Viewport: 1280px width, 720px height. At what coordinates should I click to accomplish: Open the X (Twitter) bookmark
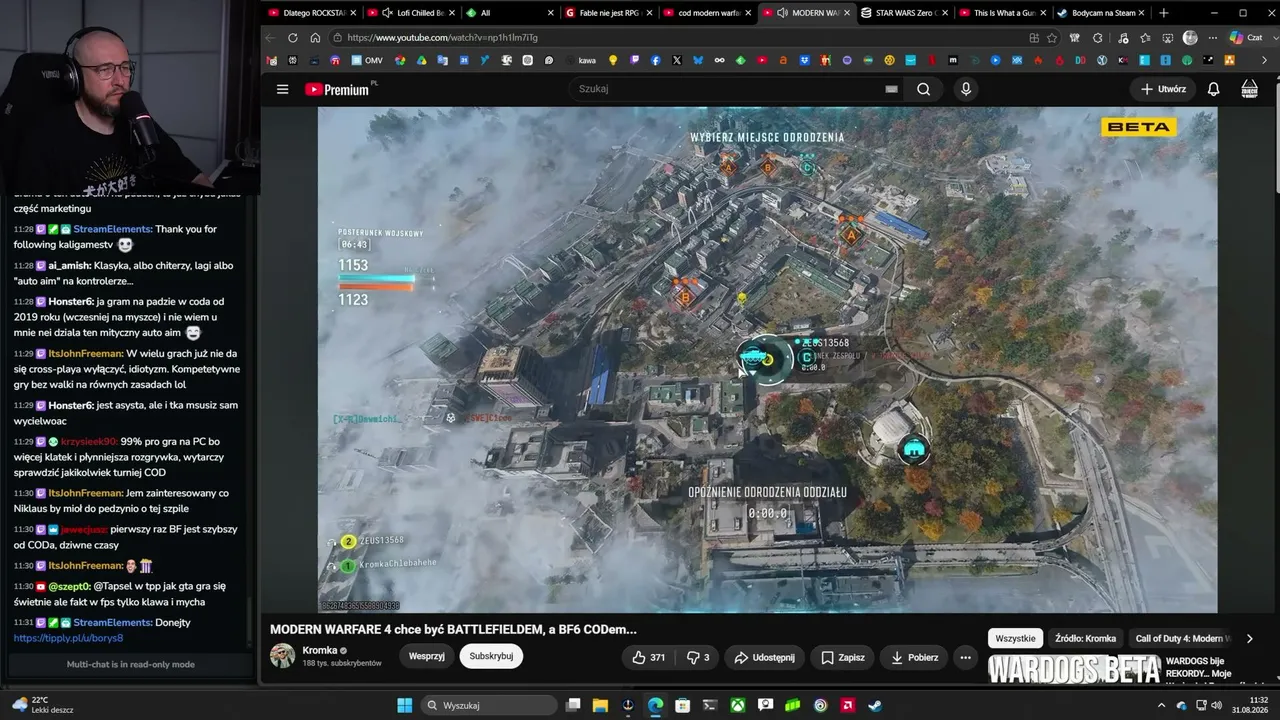pyautogui.click(x=677, y=60)
